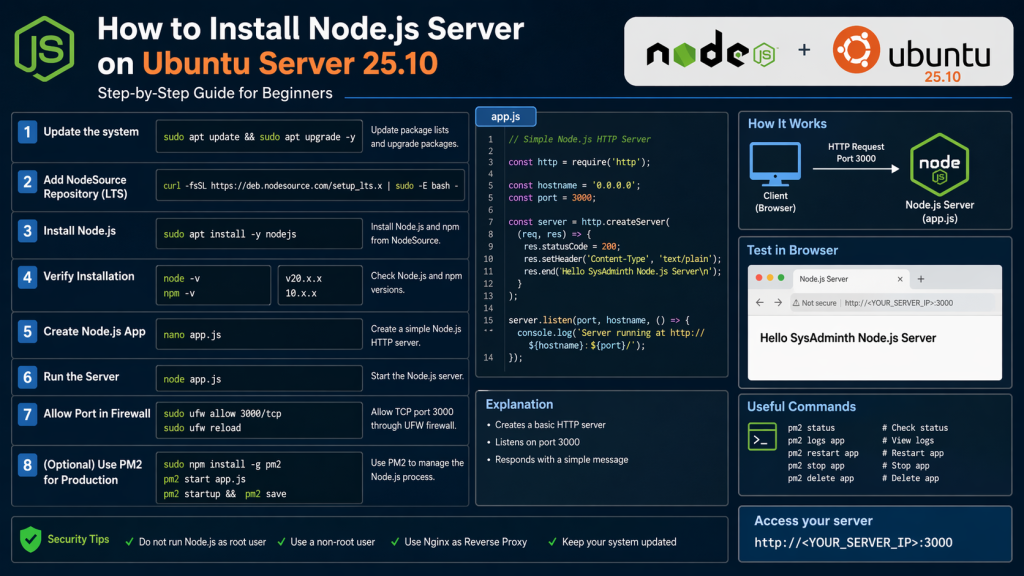
Task: Click the 'nano app.js' command box
Action: click(x=258, y=336)
